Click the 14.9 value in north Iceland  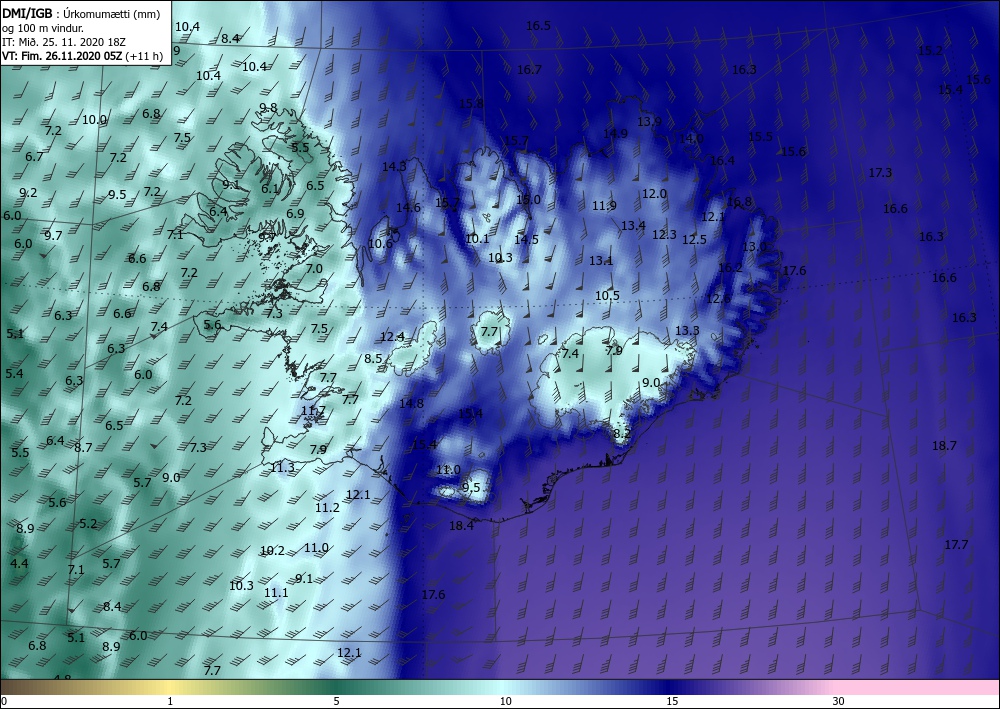(615, 134)
